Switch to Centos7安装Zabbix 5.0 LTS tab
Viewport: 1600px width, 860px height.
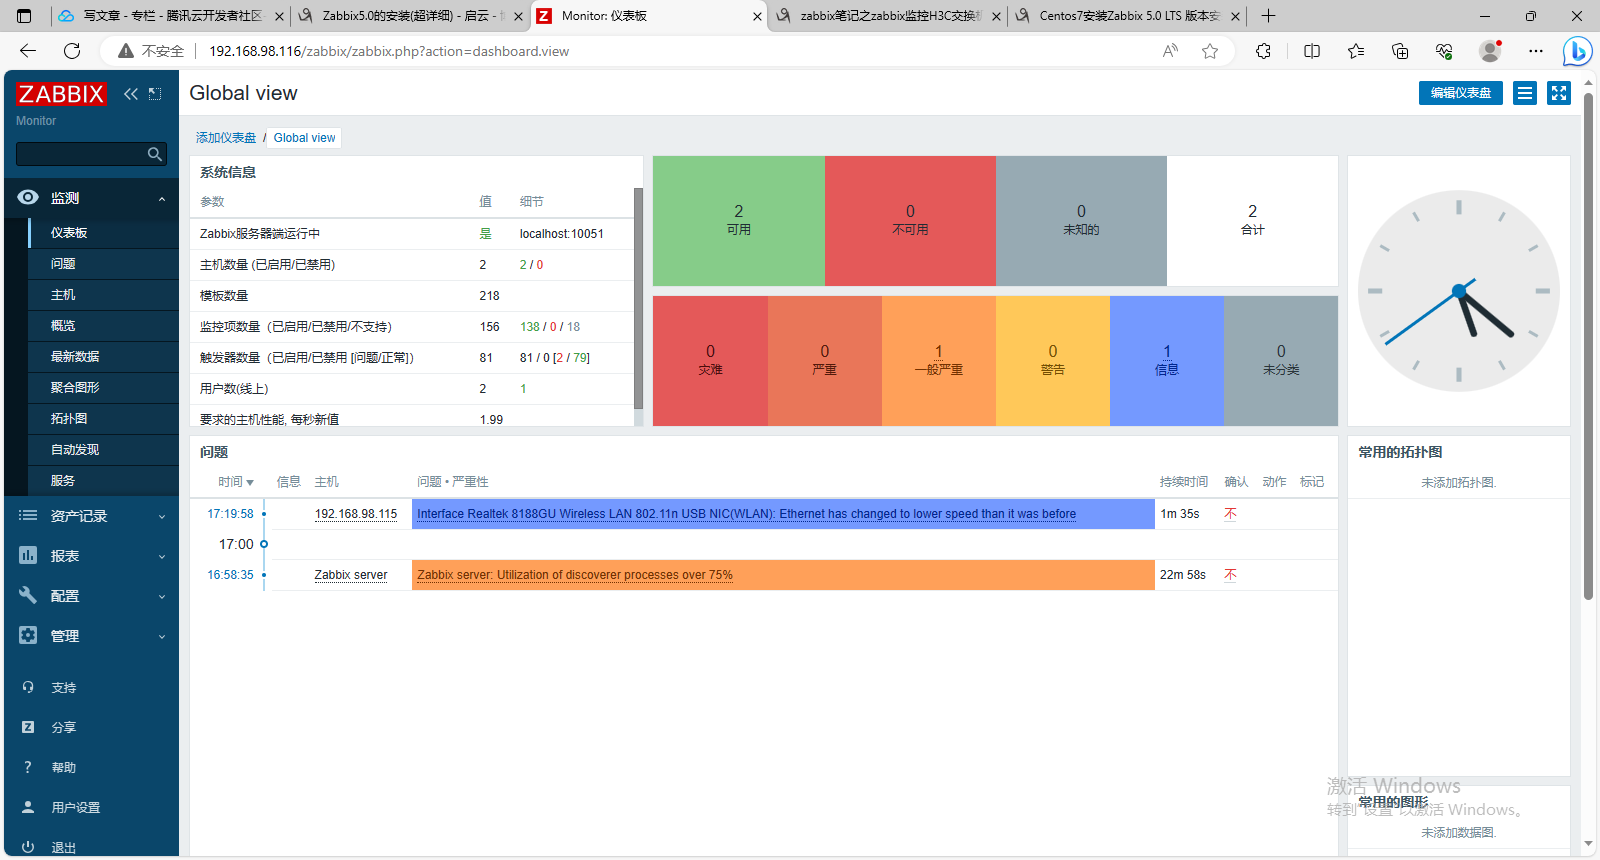(1127, 16)
